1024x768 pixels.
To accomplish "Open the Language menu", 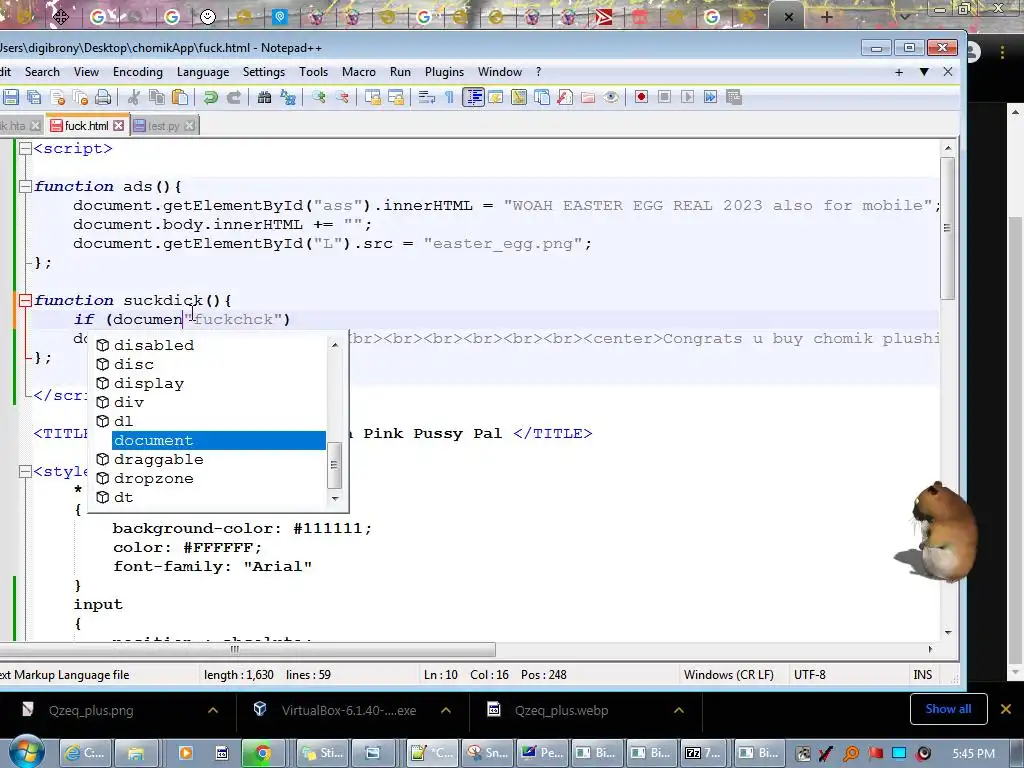I will [x=203, y=72].
